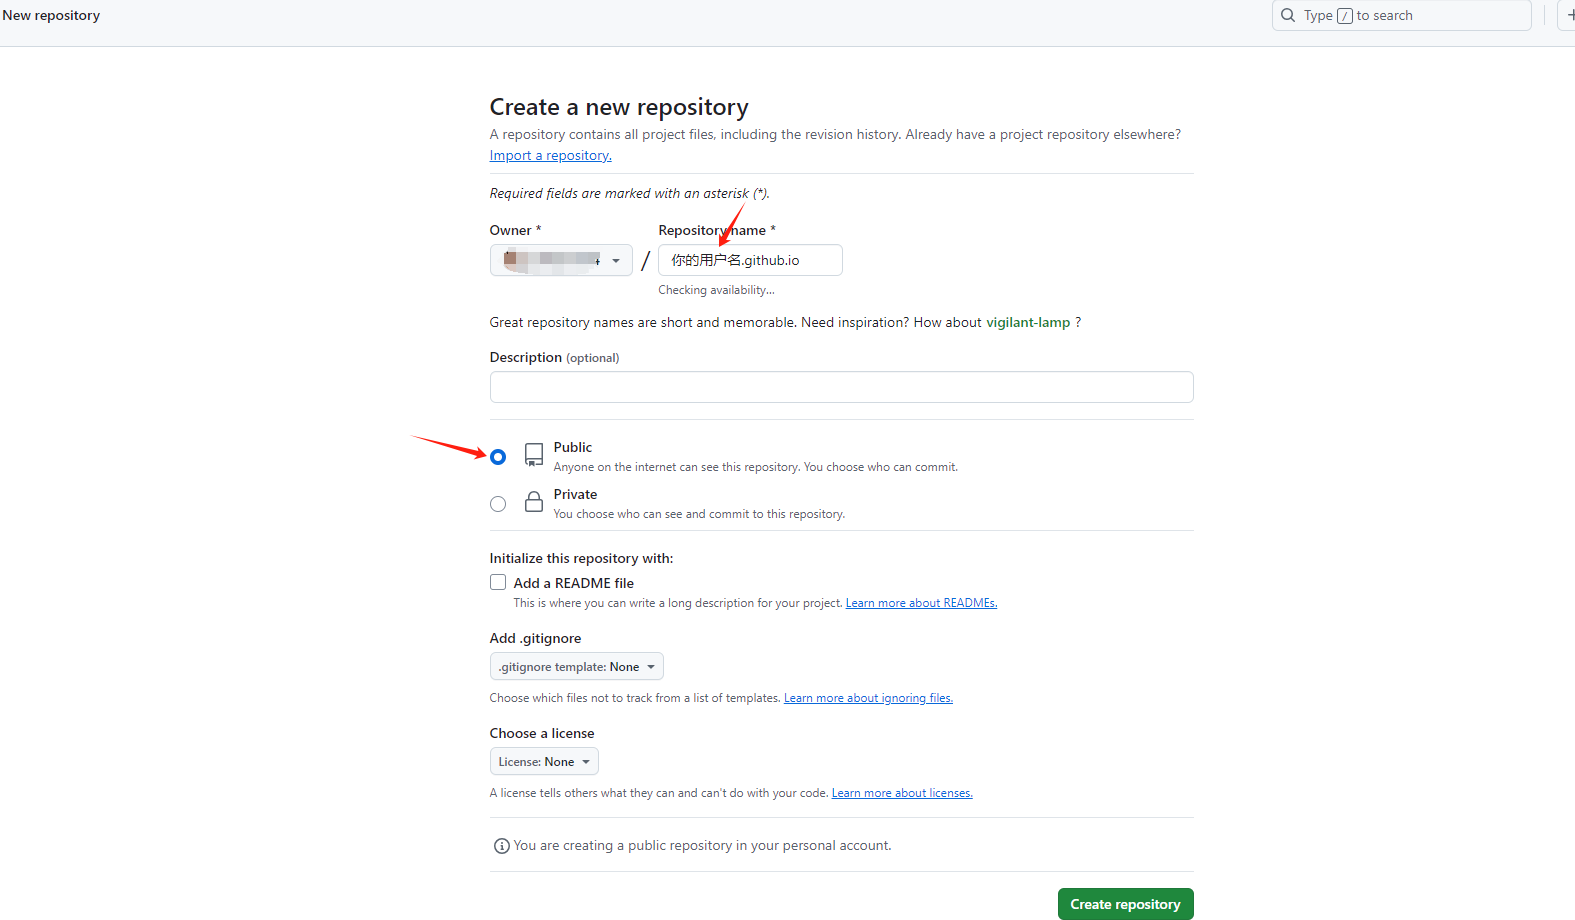Focus the Description text field

coord(841,387)
